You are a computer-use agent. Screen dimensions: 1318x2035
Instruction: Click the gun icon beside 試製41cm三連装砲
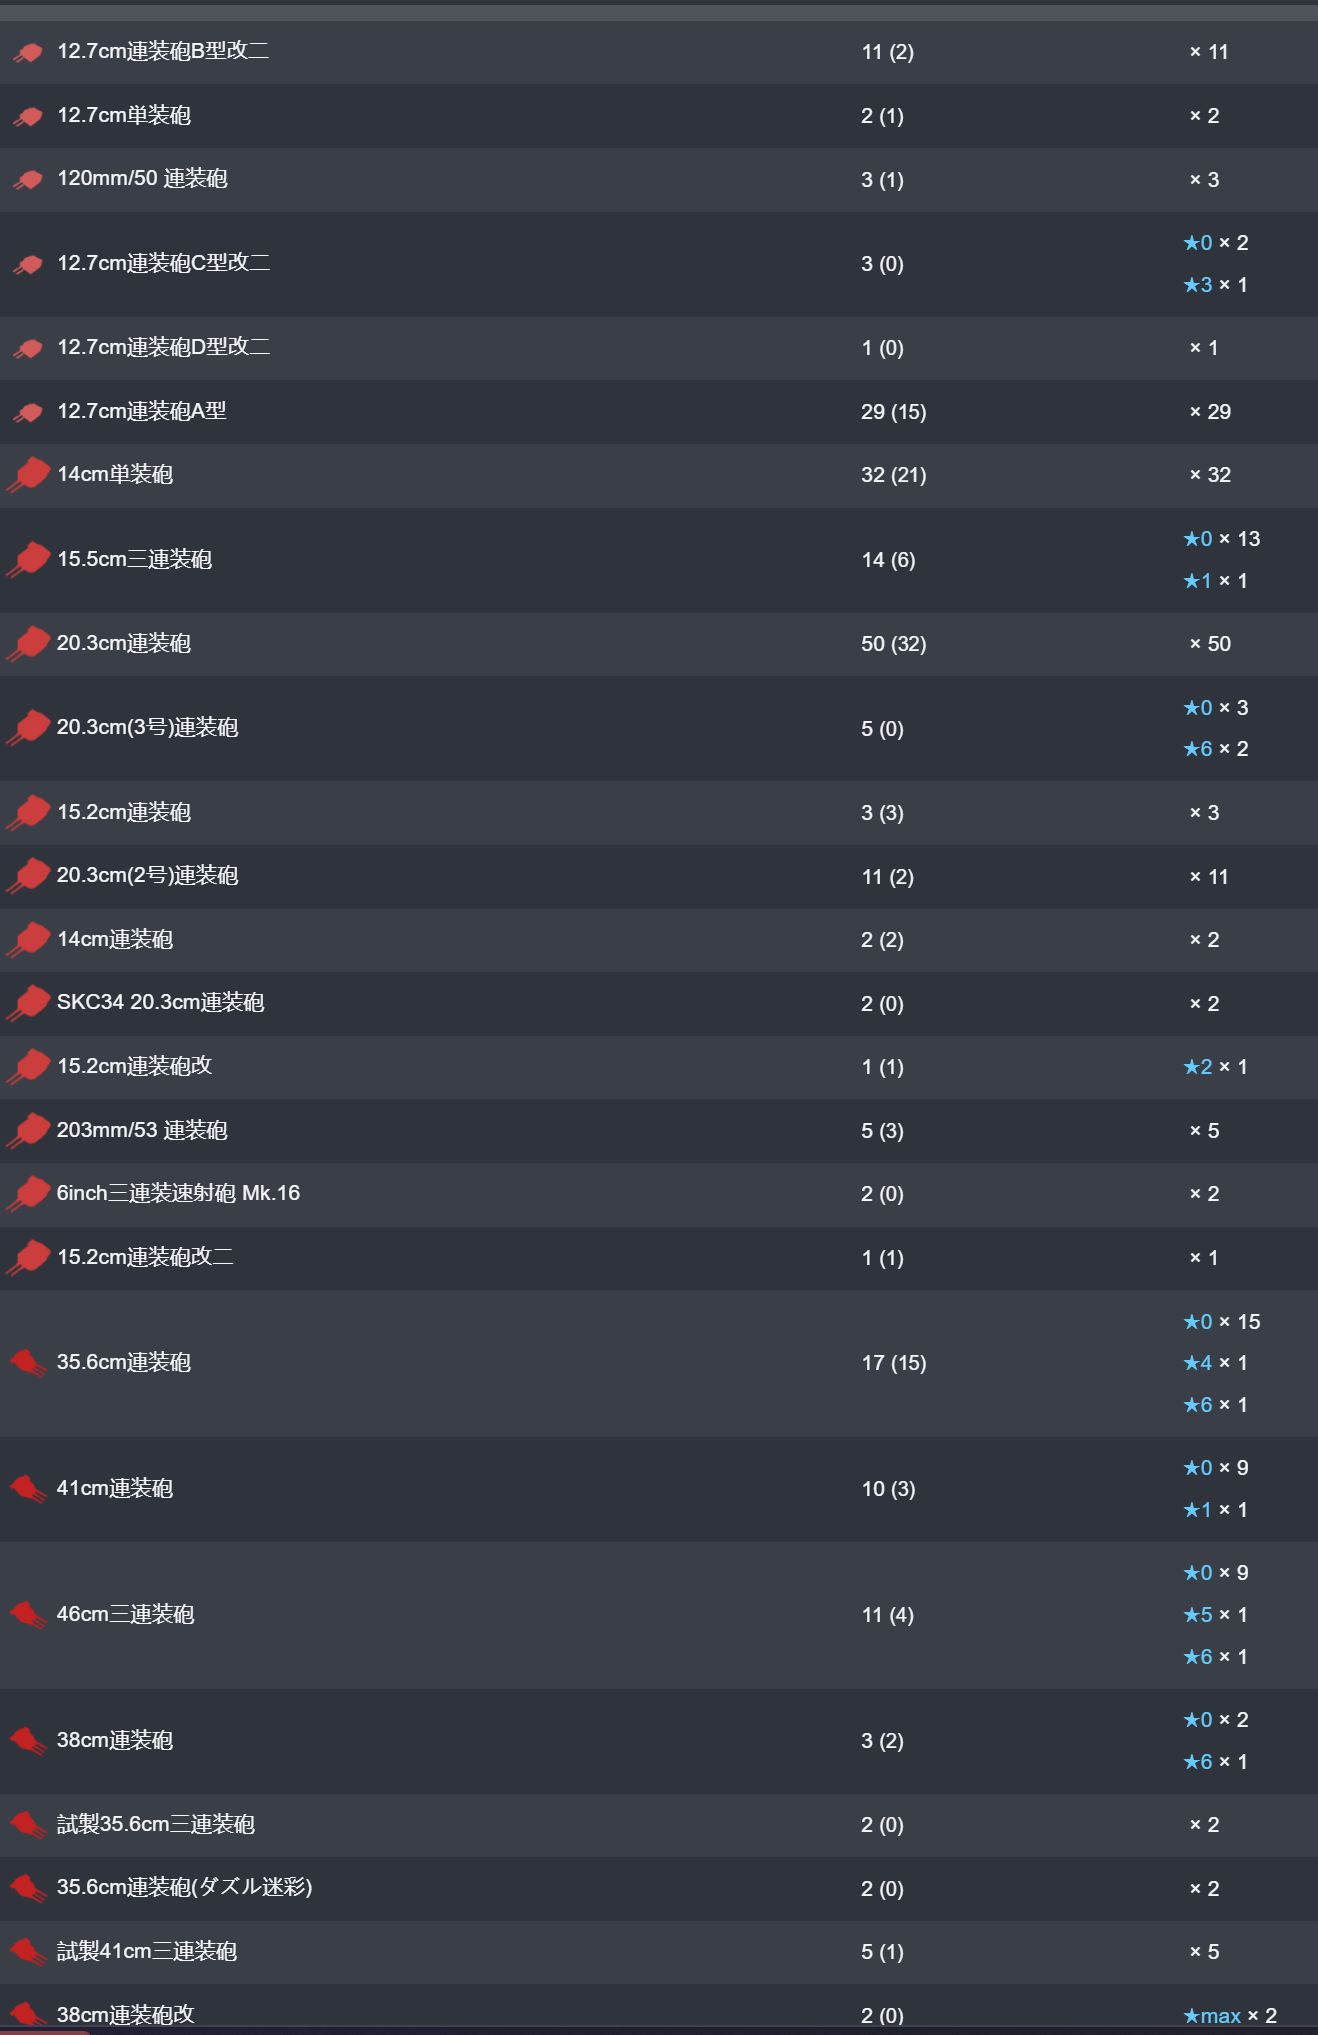coord(28,1952)
